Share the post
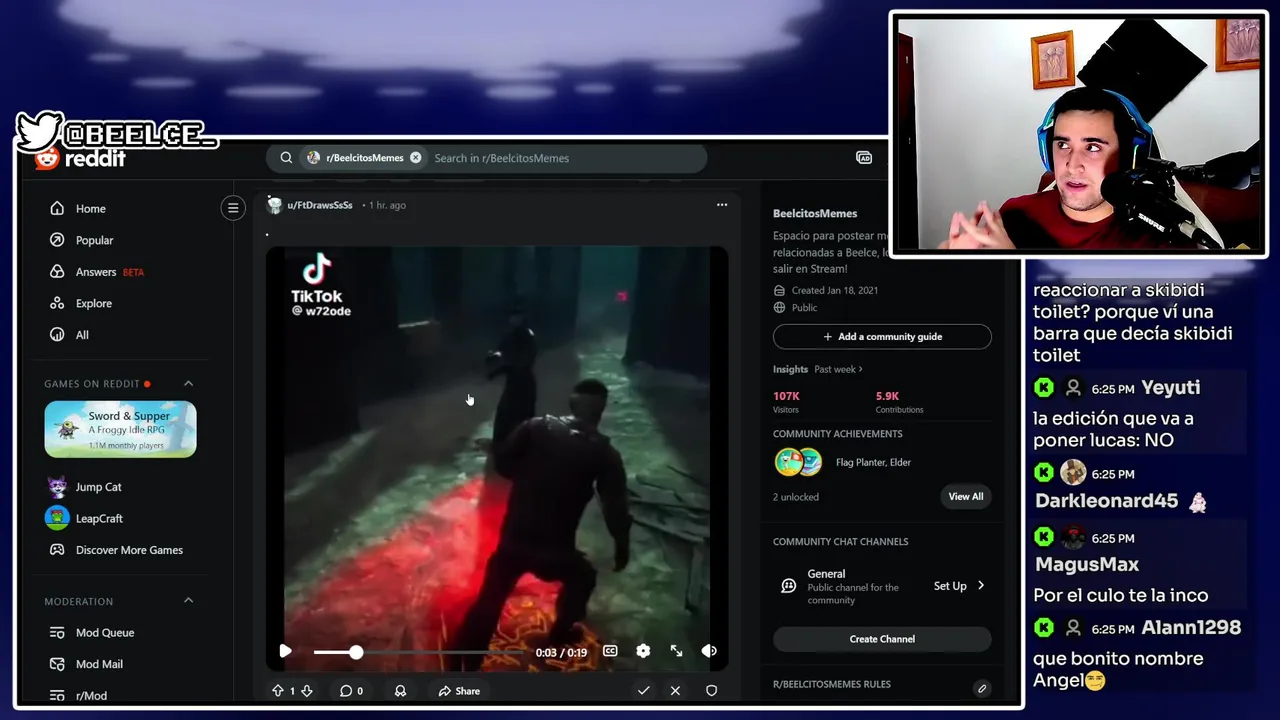1280x720 pixels. (x=459, y=691)
